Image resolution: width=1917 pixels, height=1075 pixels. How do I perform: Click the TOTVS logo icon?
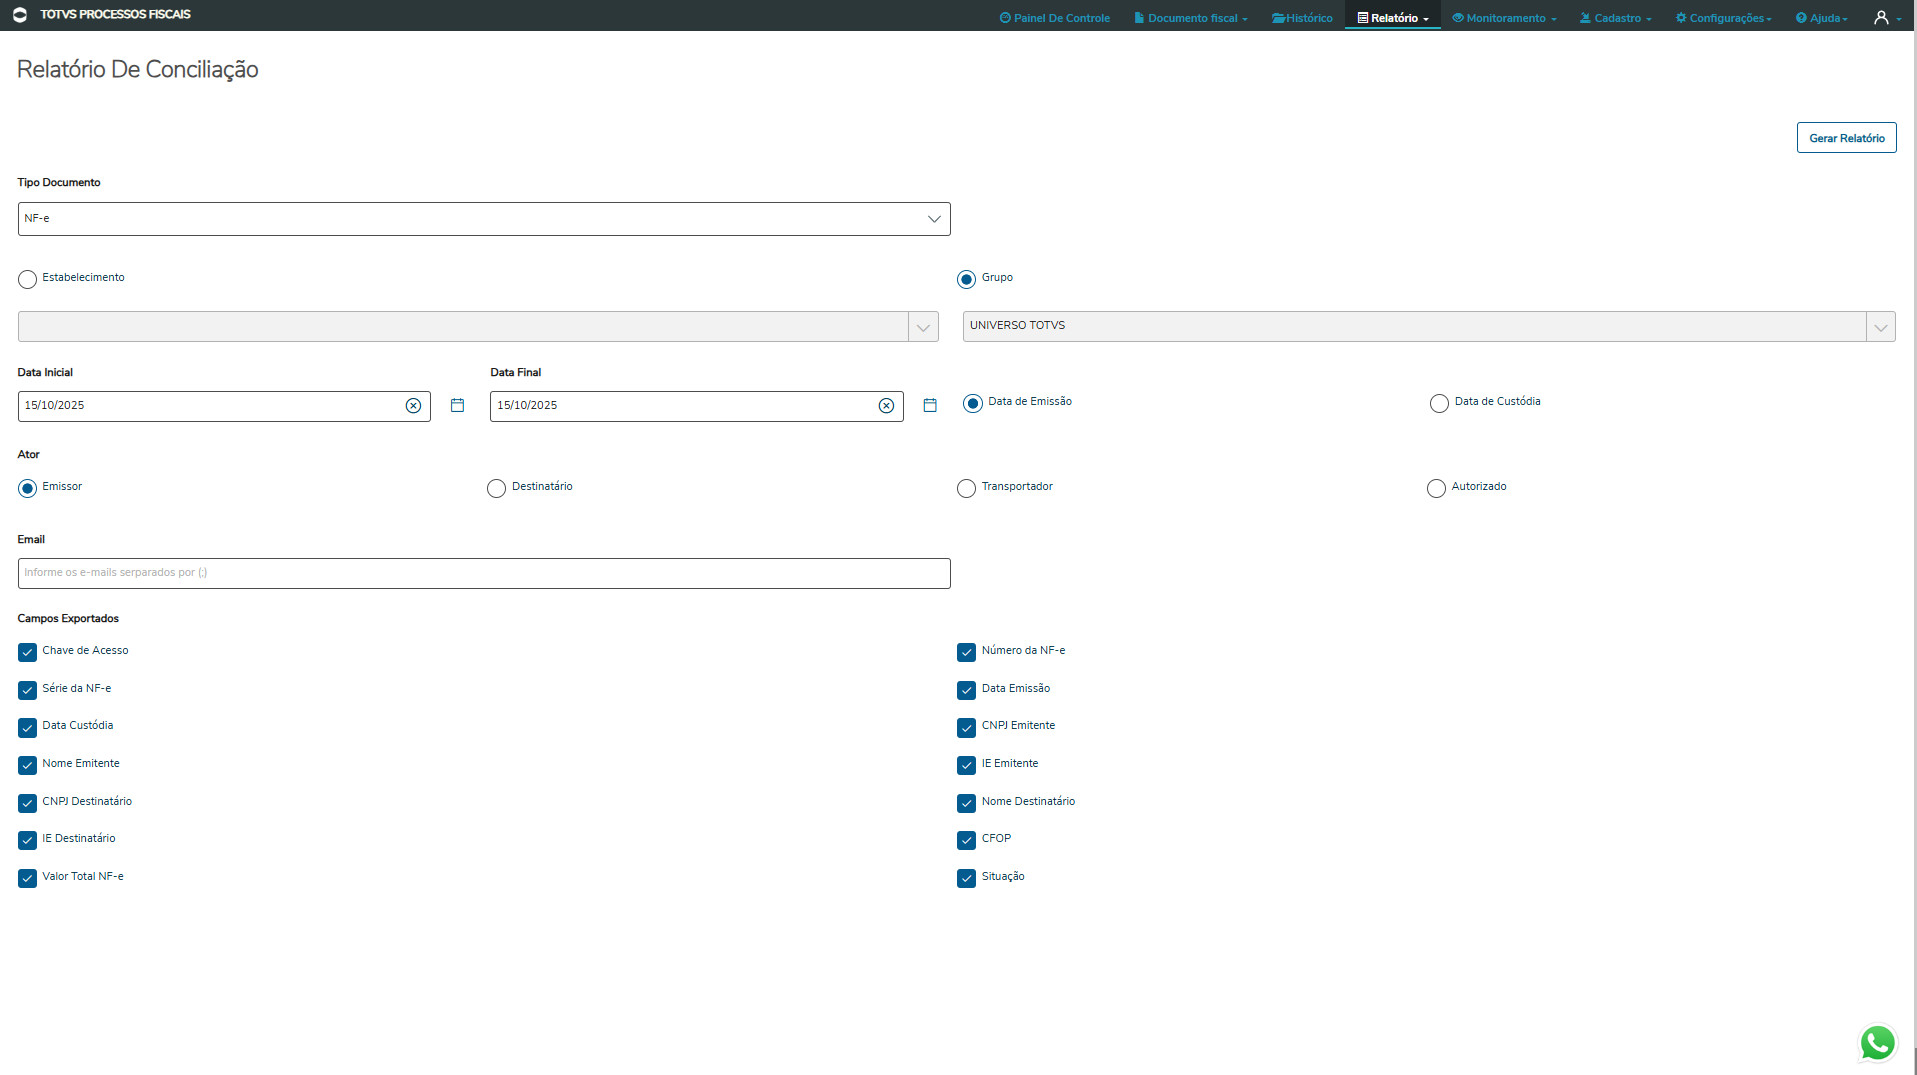tap(19, 15)
